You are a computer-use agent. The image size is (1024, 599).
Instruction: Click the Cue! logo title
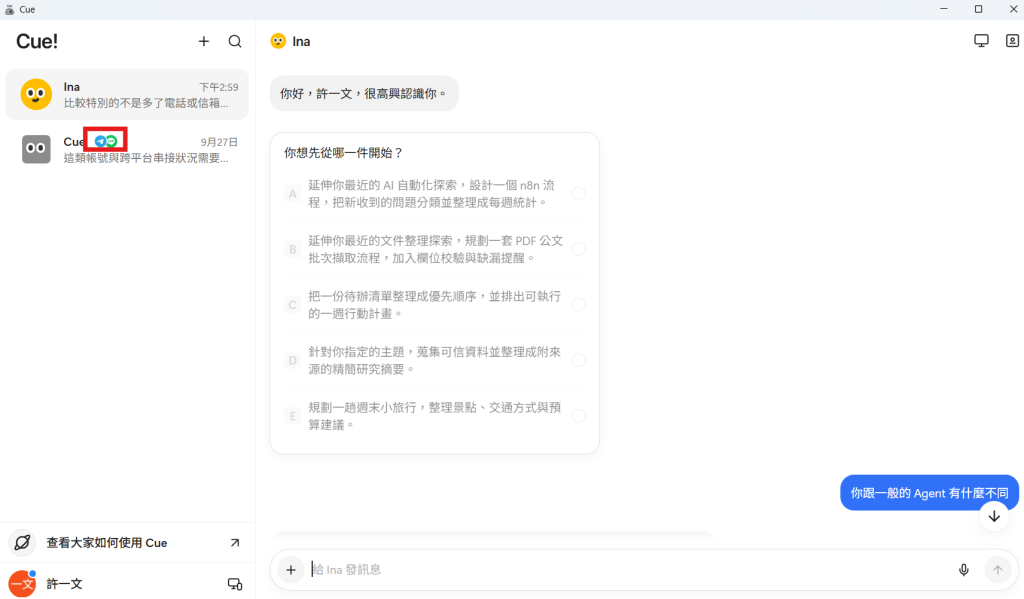(x=37, y=41)
